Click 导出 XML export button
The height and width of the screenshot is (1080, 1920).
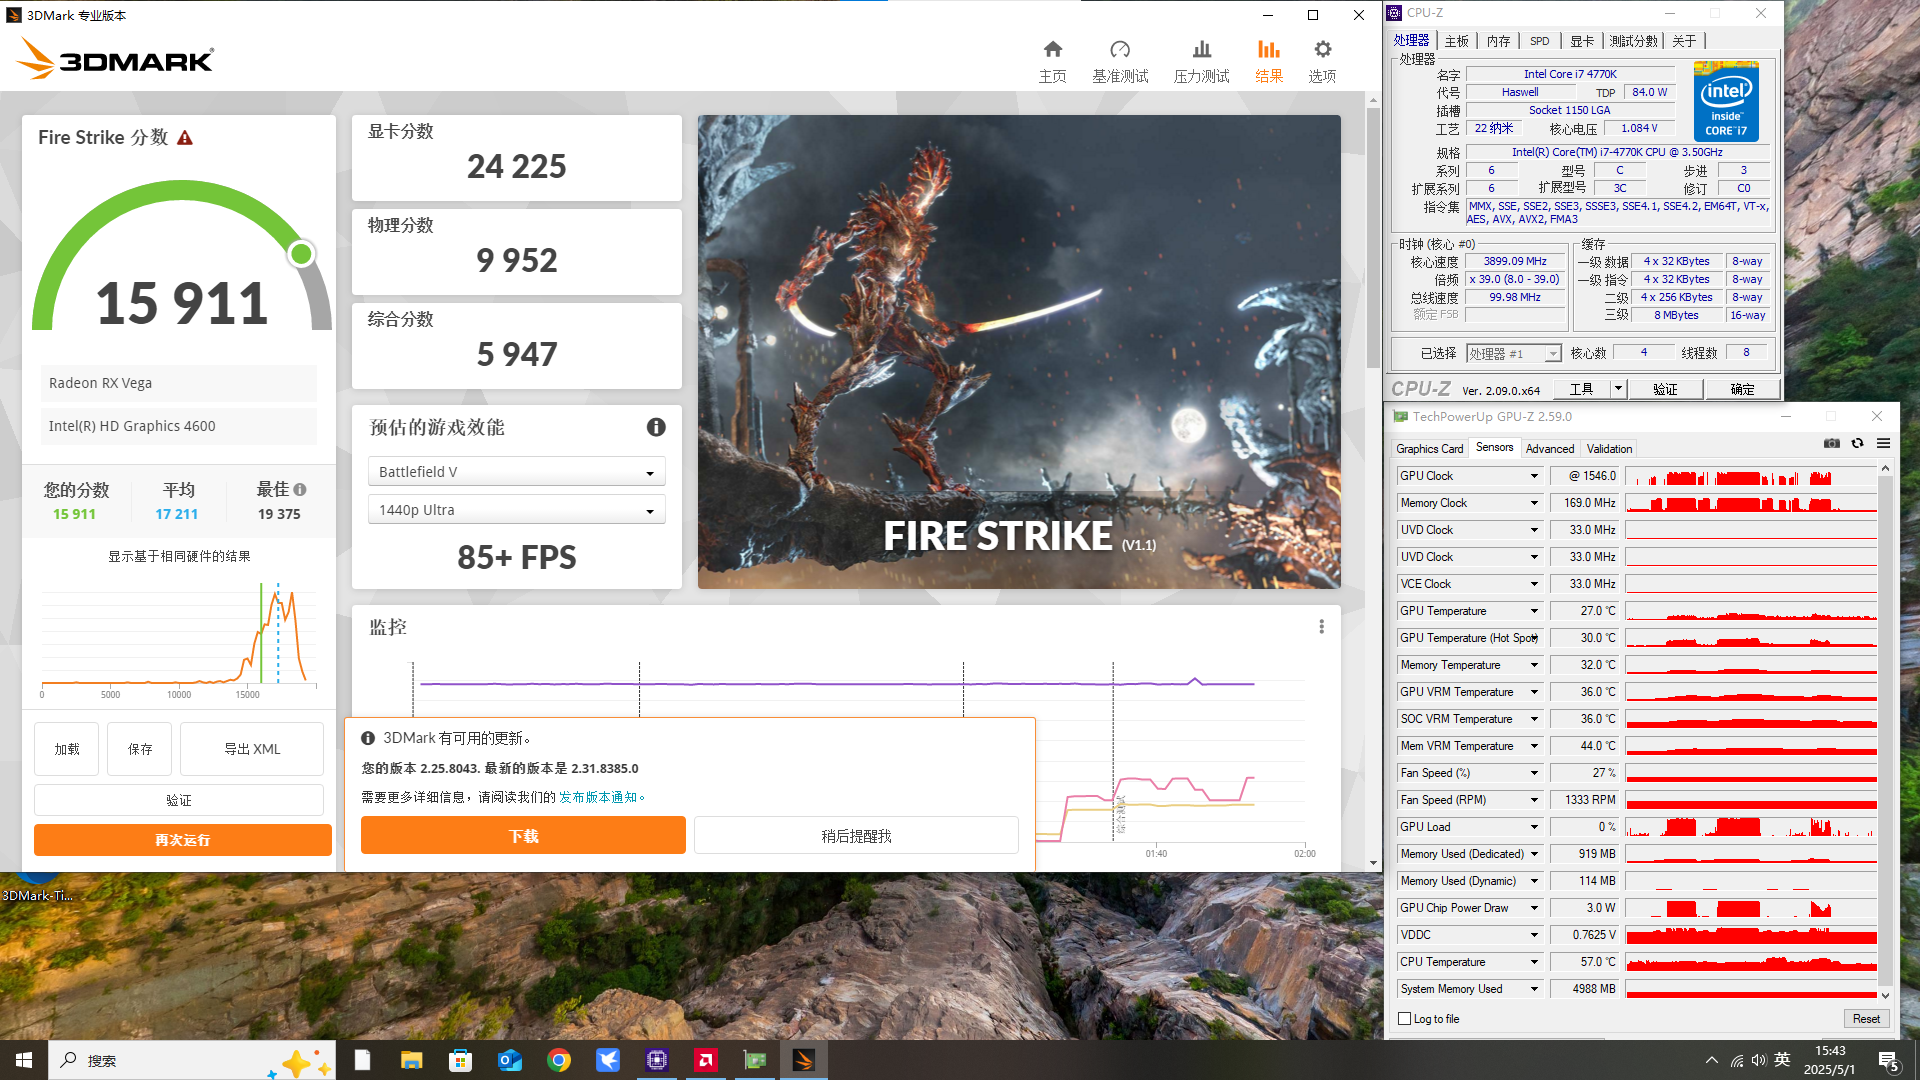[252, 749]
